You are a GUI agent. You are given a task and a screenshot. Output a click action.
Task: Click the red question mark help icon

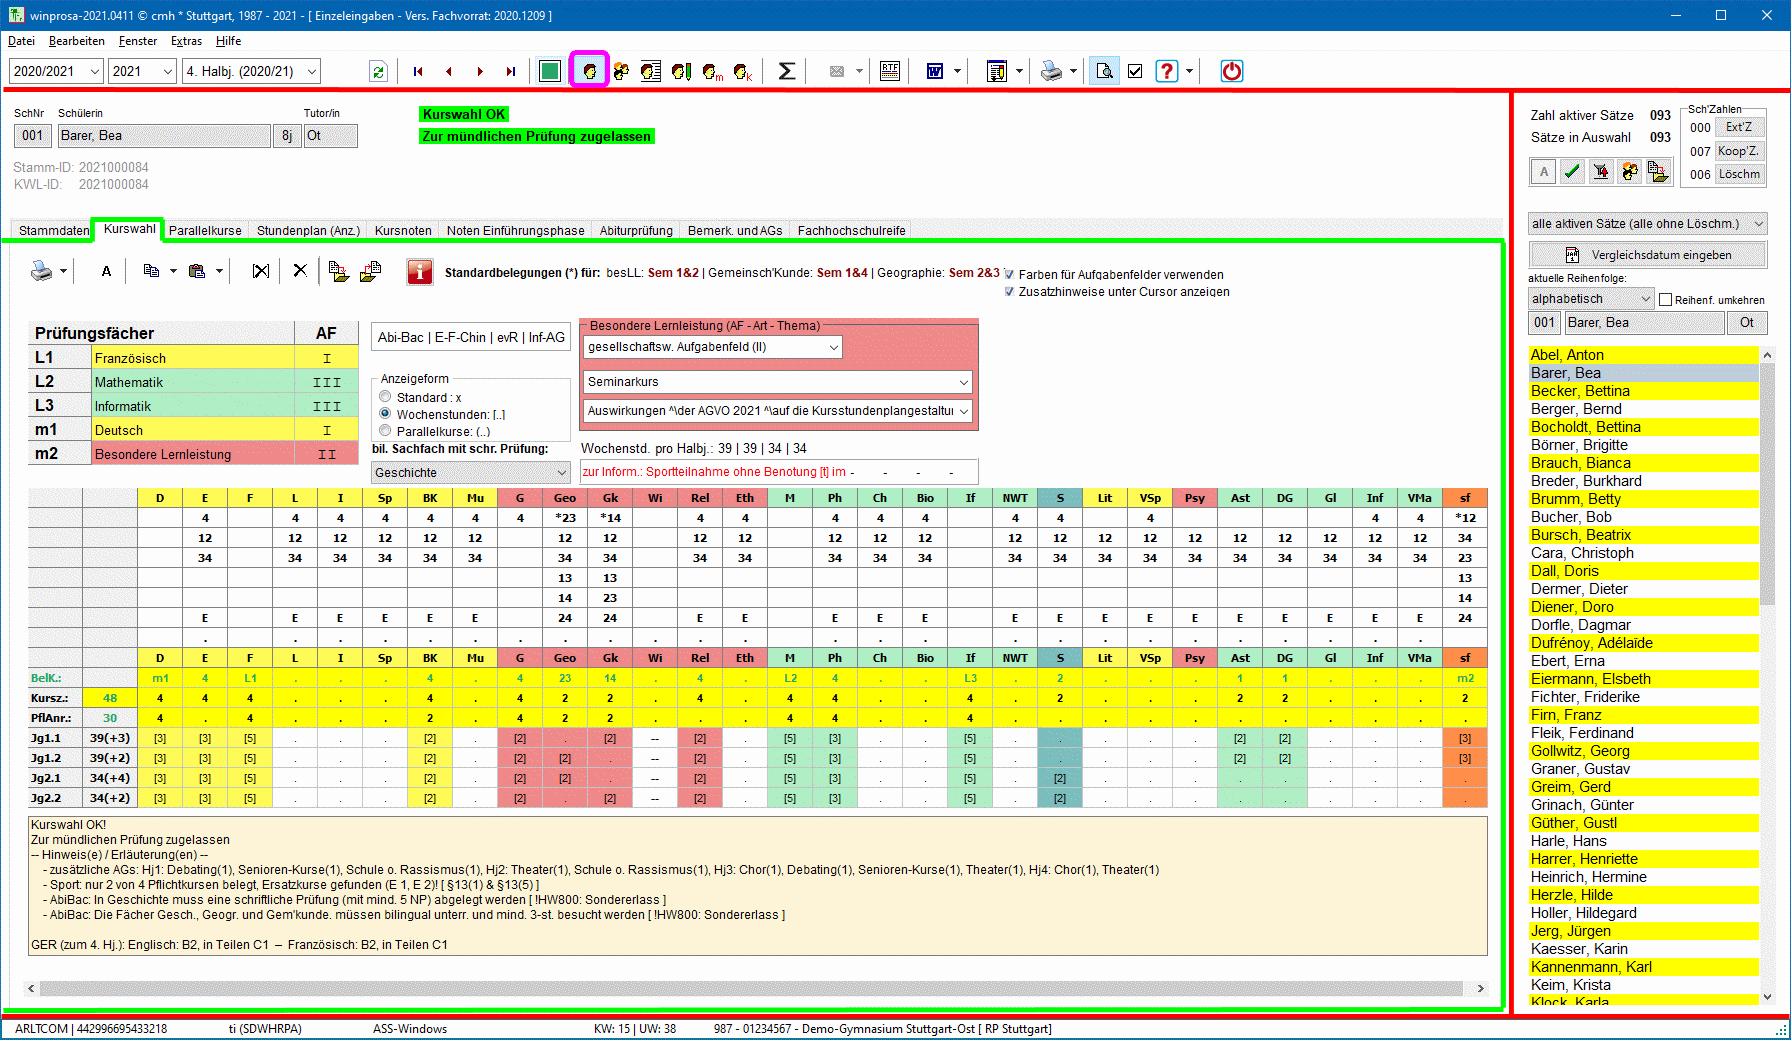pos(1166,71)
